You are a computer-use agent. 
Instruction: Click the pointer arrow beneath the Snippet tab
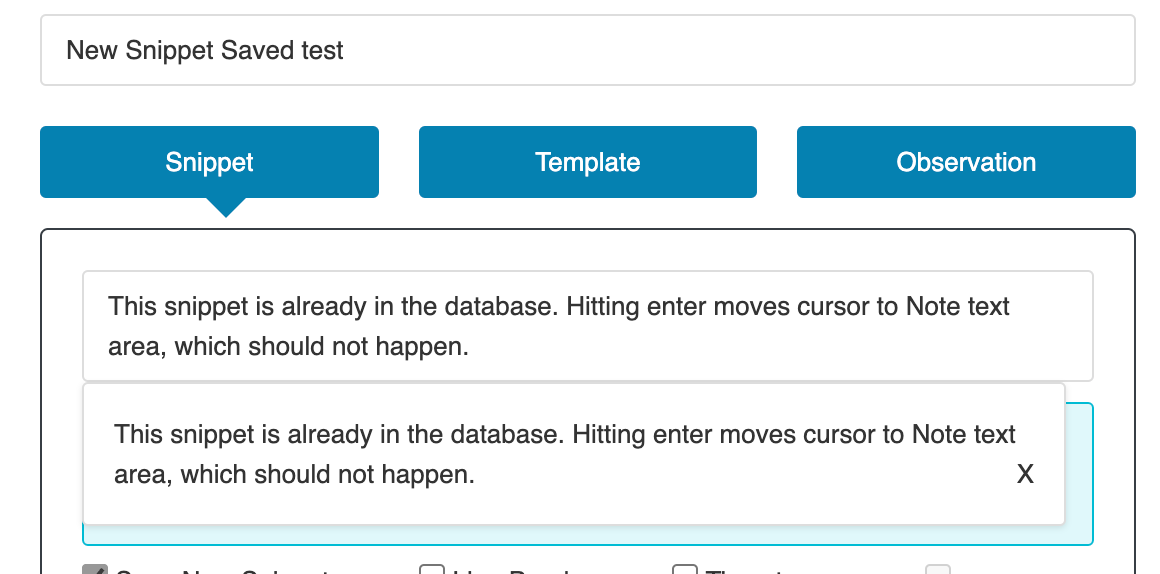point(226,207)
